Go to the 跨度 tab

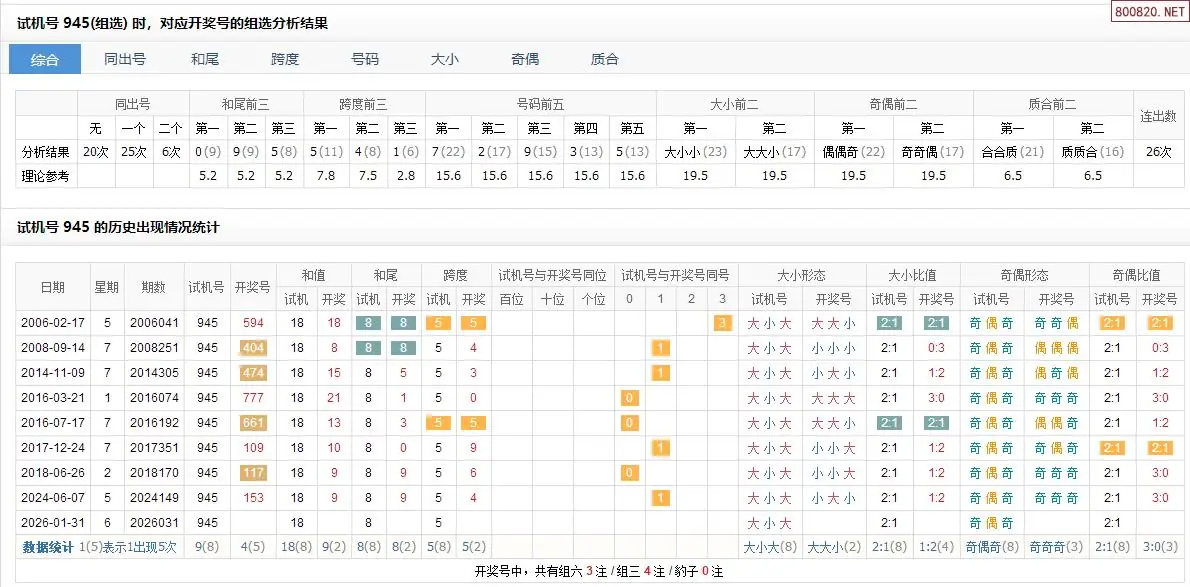(x=285, y=59)
